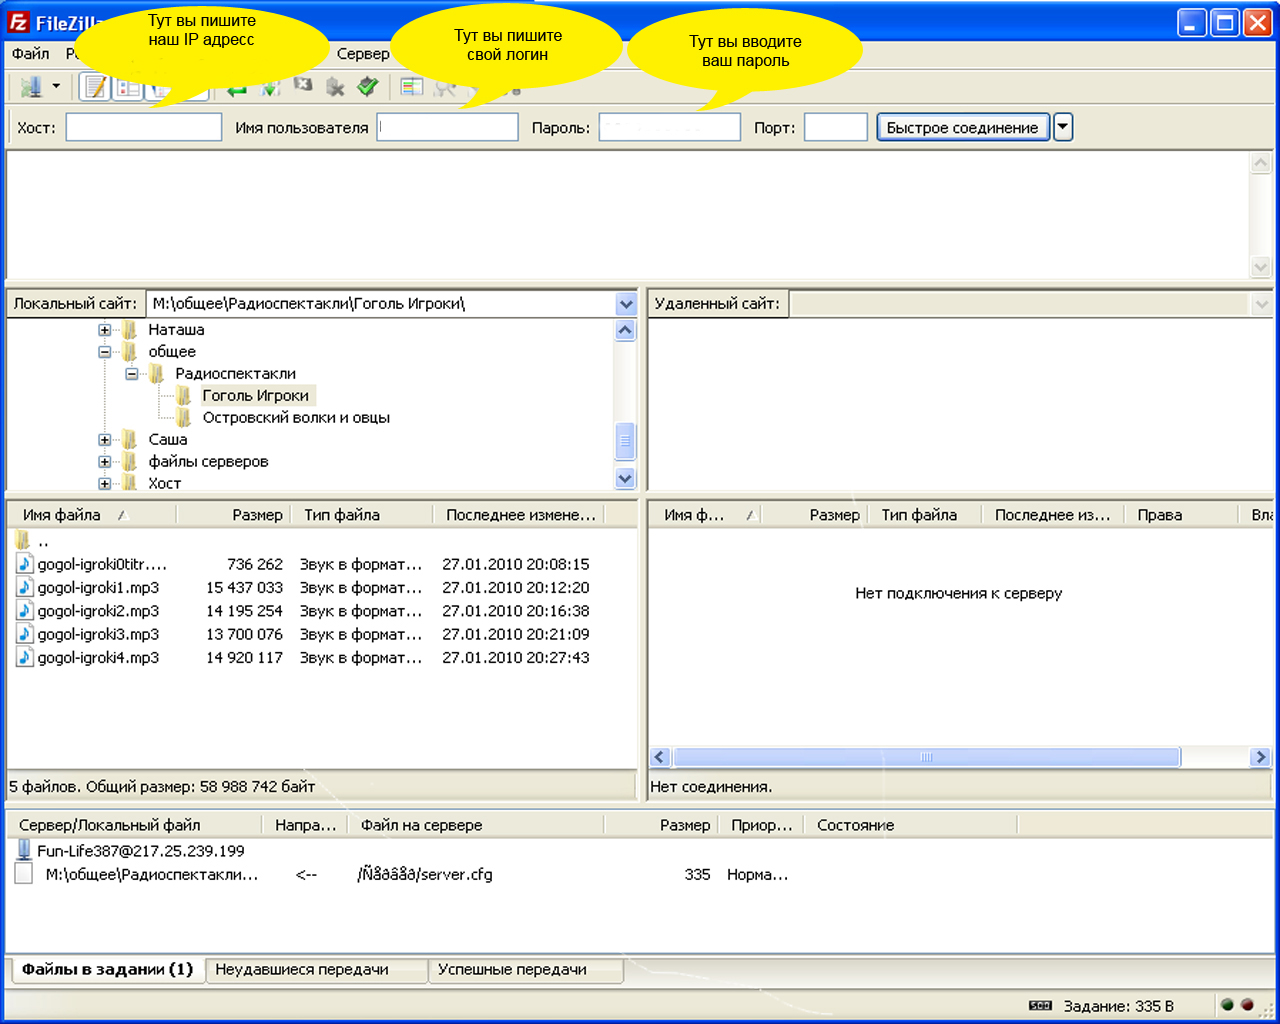
Task: Click the file icon next to gogol-igroki4.mp3
Action: pyautogui.click(x=25, y=658)
